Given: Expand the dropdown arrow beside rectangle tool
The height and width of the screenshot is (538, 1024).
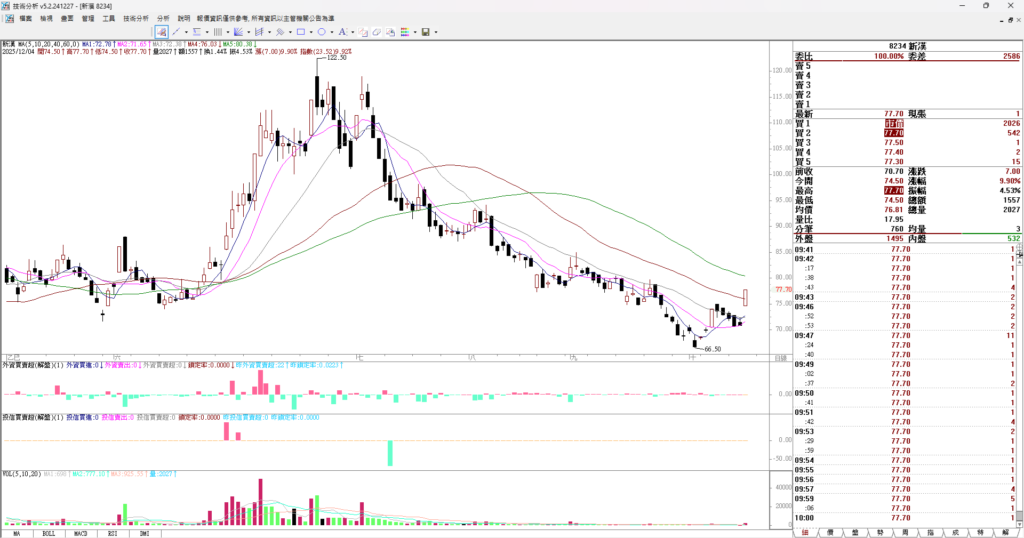Looking at the screenshot, I should [311, 32].
